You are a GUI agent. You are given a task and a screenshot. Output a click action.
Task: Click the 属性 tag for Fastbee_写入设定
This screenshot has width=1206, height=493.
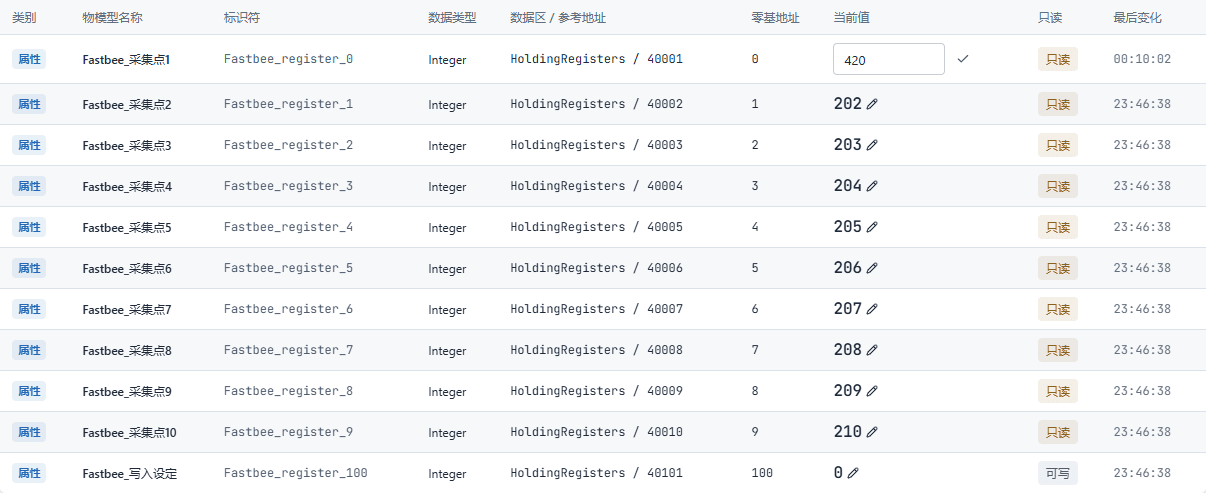[29, 473]
